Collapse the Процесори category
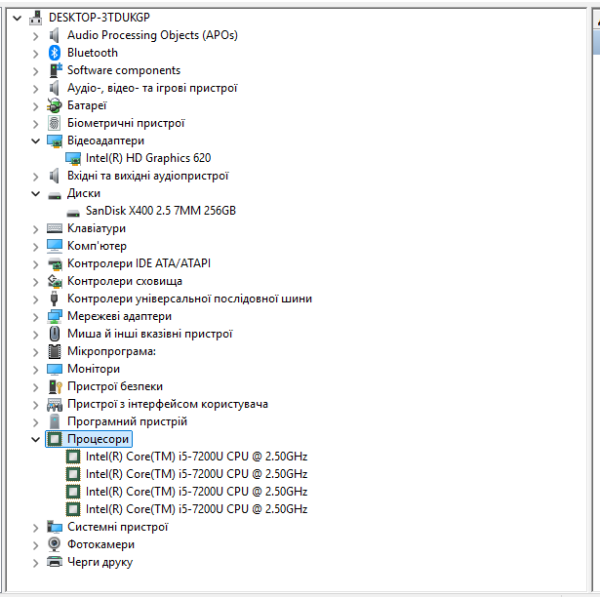 (36, 439)
